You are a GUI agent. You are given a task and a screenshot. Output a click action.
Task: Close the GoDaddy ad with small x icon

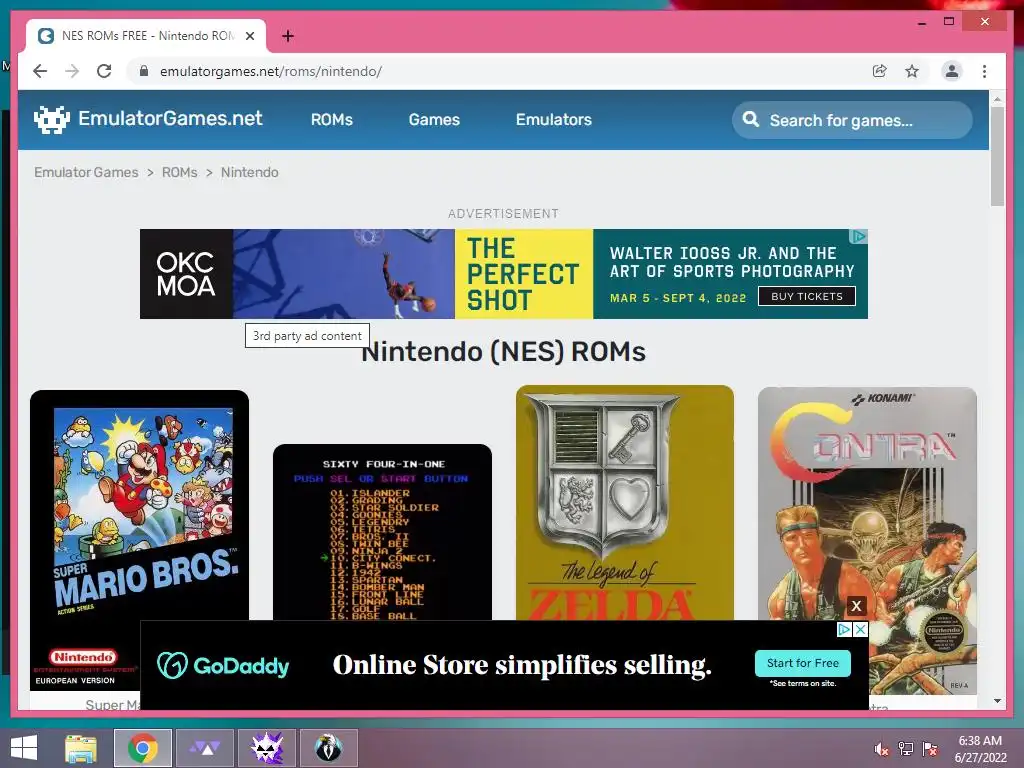[x=861, y=630]
